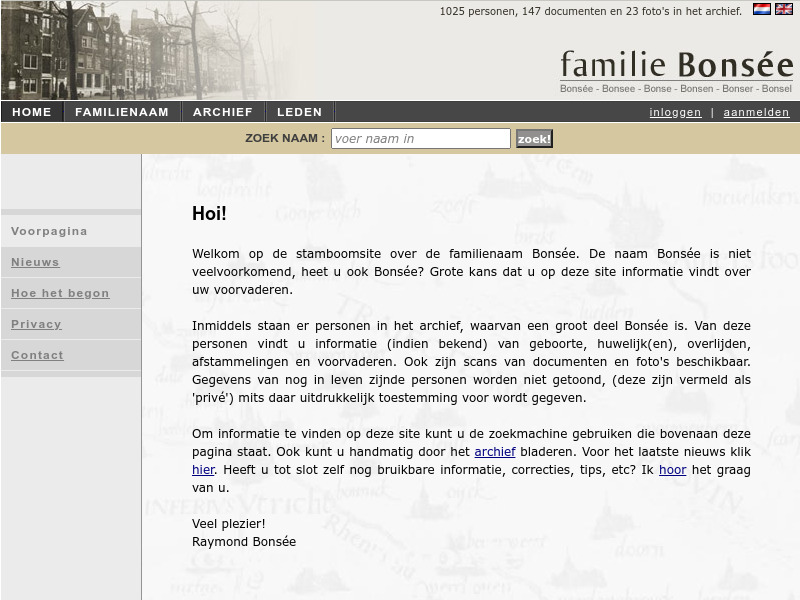The height and width of the screenshot is (600, 800).
Task: Open the Hoe het begon page
Action: tap(60, 293)
